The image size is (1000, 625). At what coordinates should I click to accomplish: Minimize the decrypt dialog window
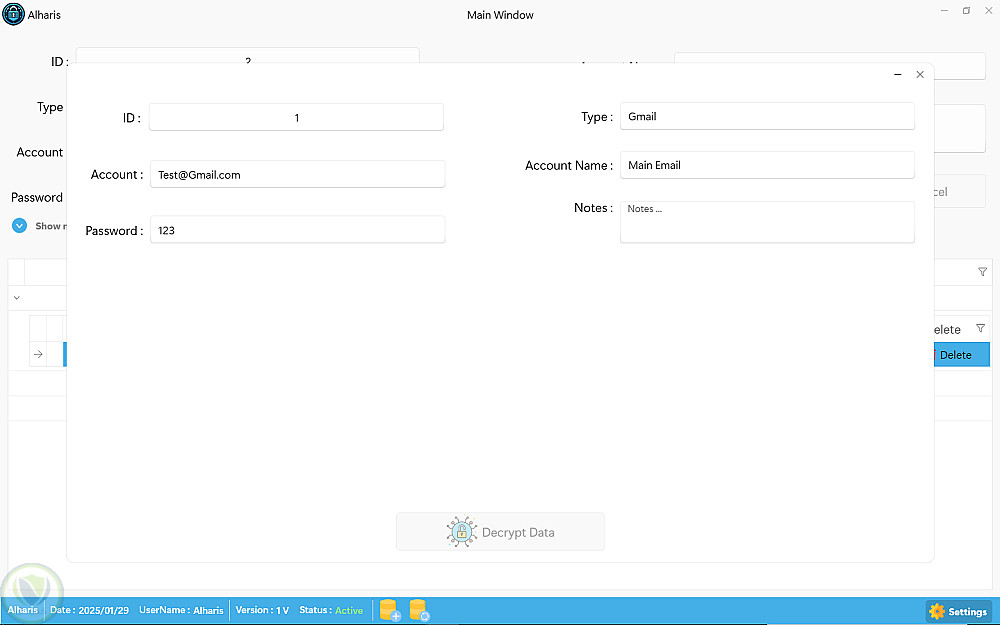tap(897, 75)
